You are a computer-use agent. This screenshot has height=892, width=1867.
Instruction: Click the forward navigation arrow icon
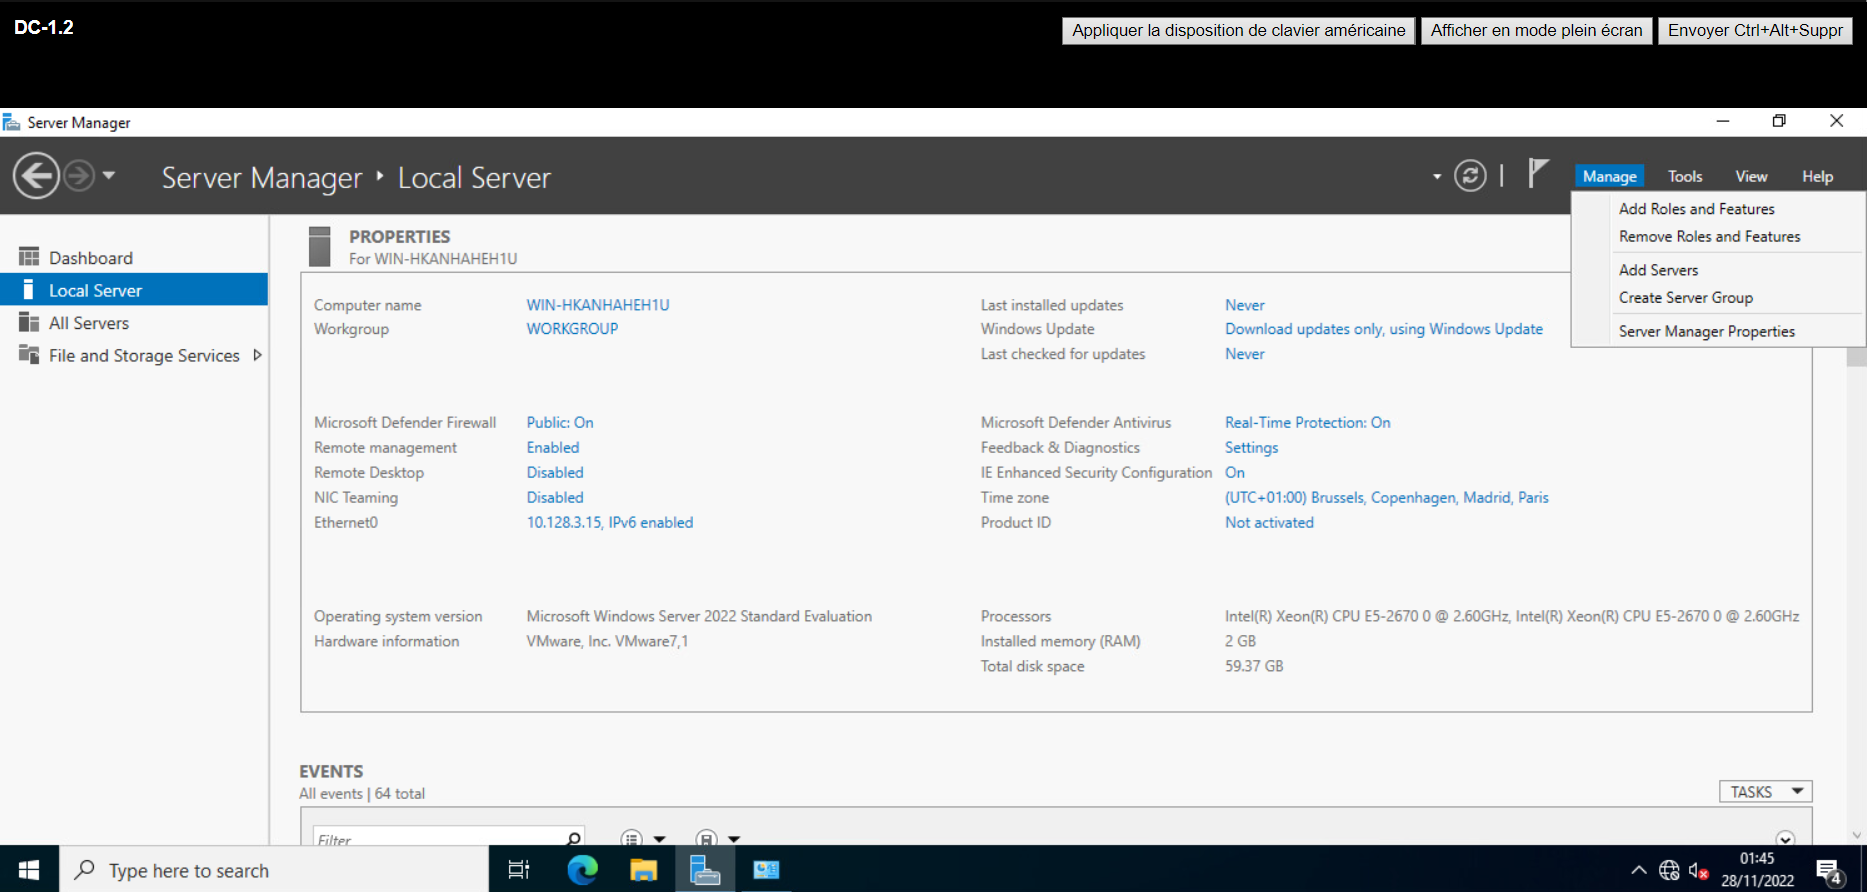point(79,176)
